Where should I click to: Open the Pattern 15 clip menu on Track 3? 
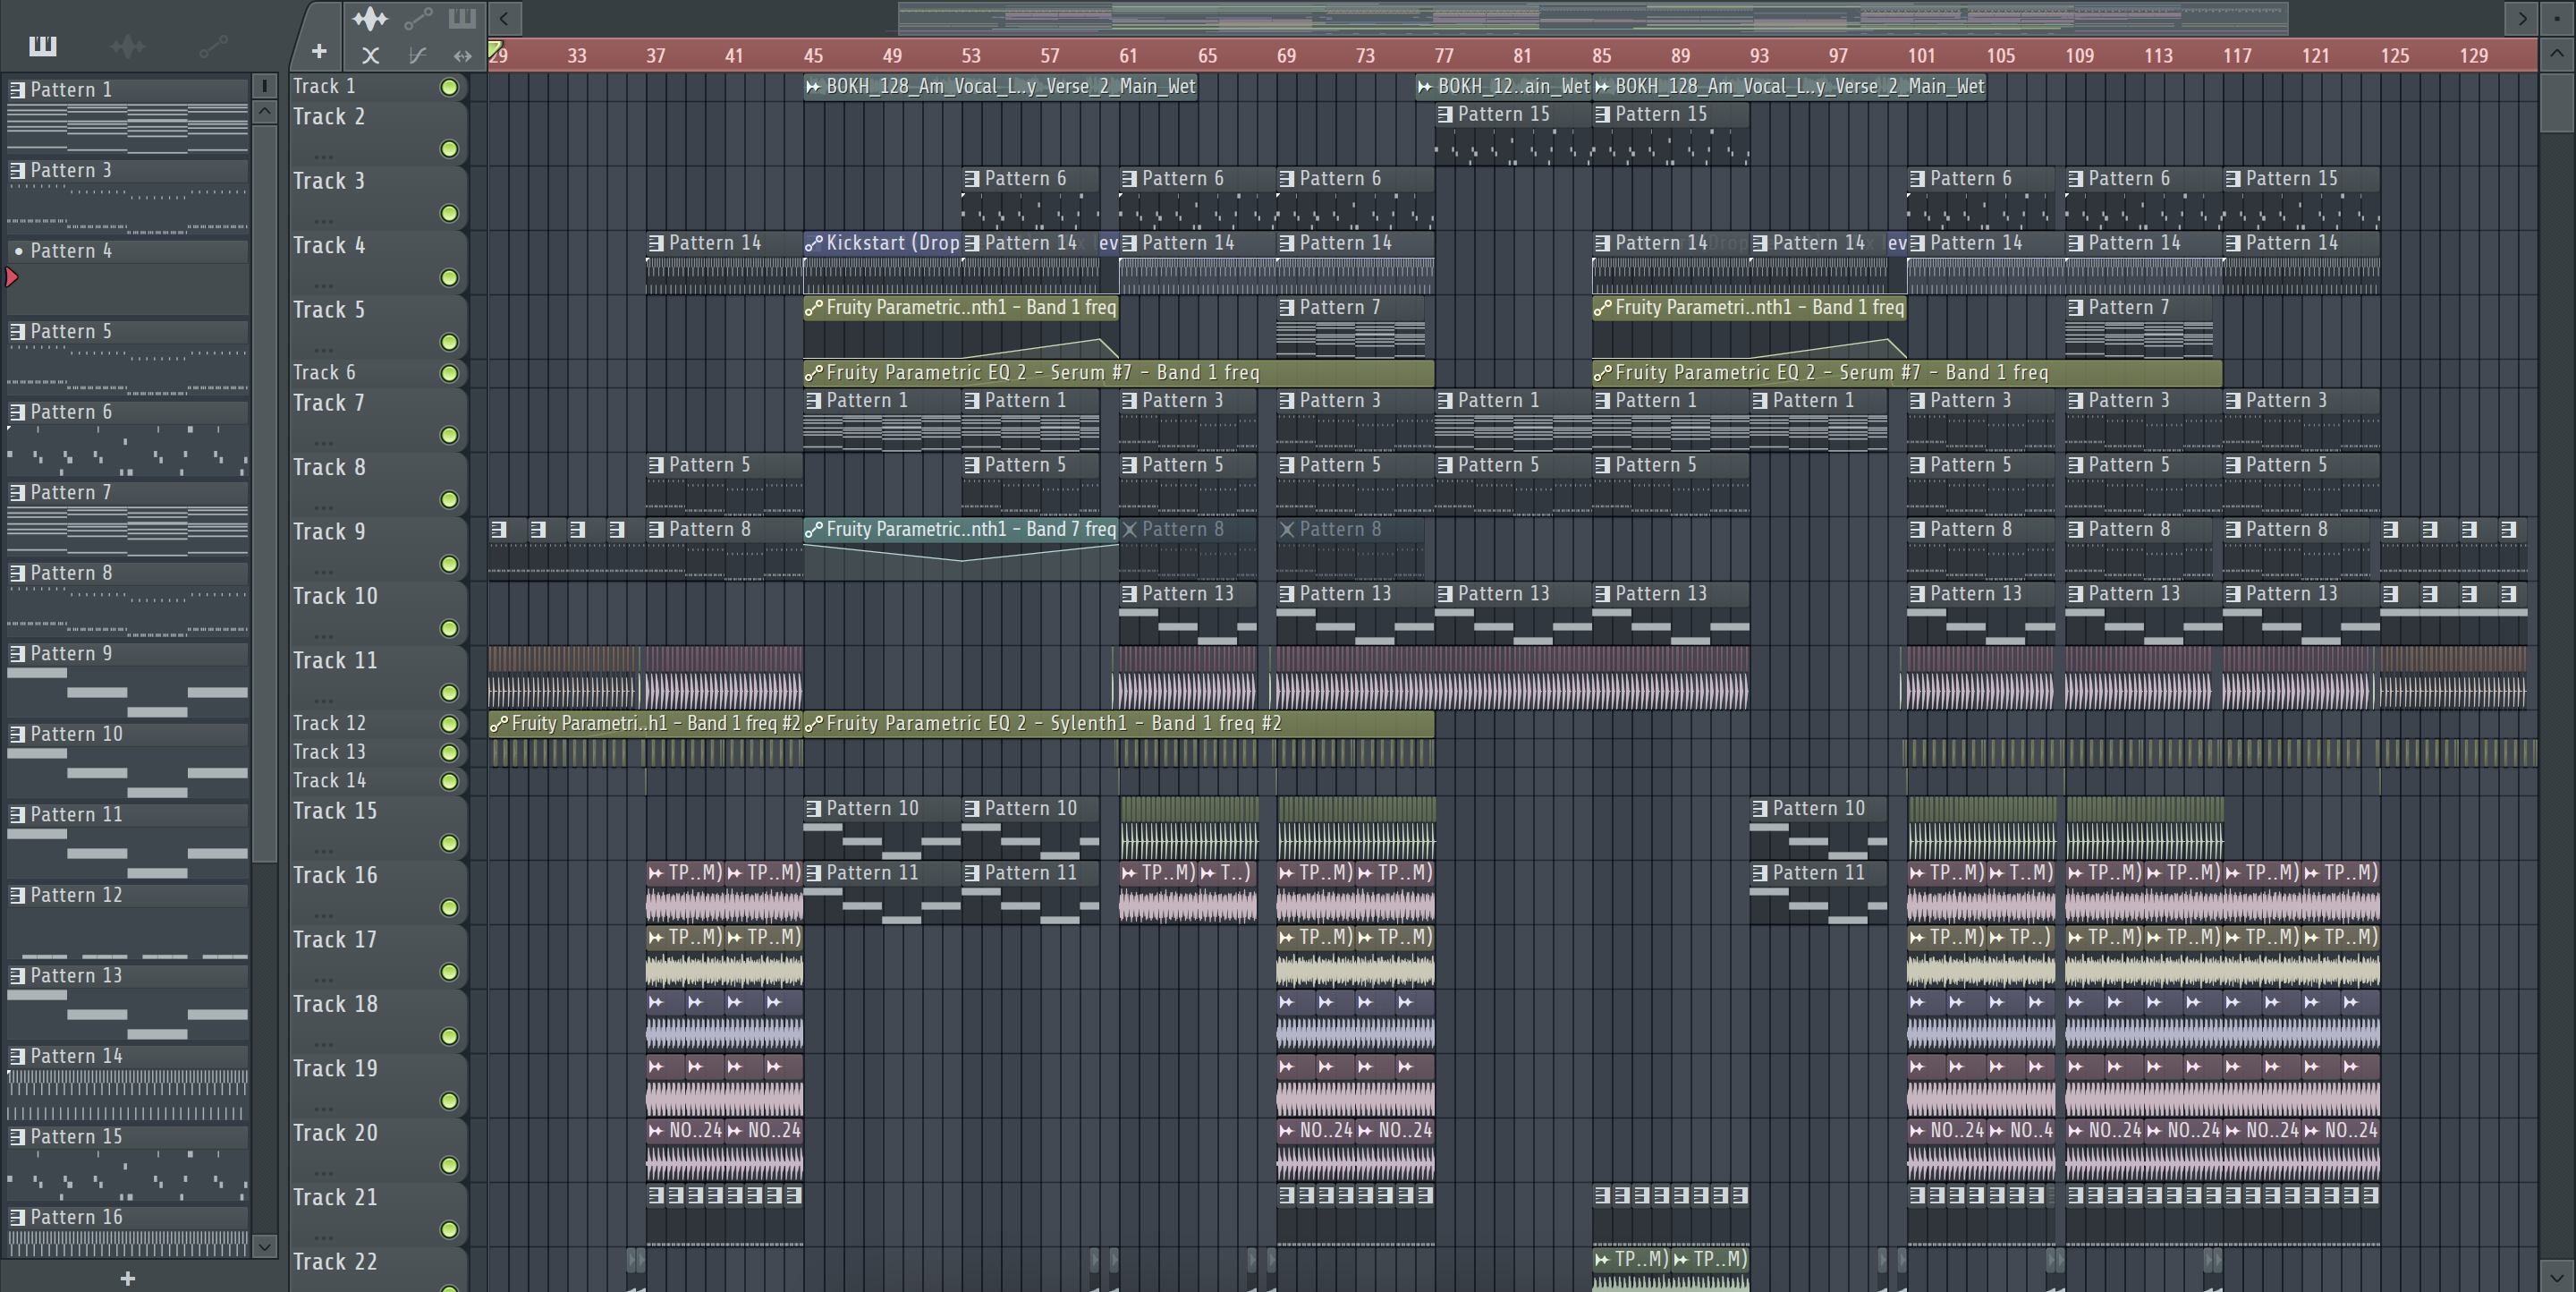2233,179
